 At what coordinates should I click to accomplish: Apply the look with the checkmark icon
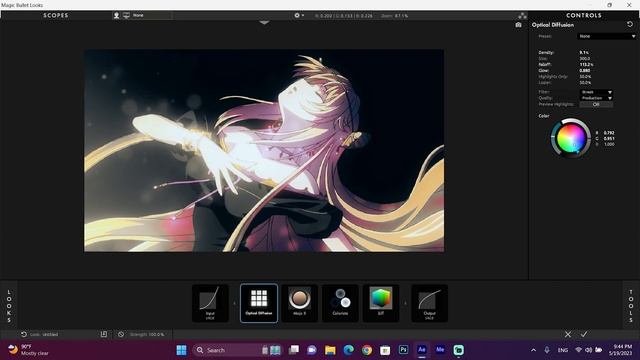584,334
